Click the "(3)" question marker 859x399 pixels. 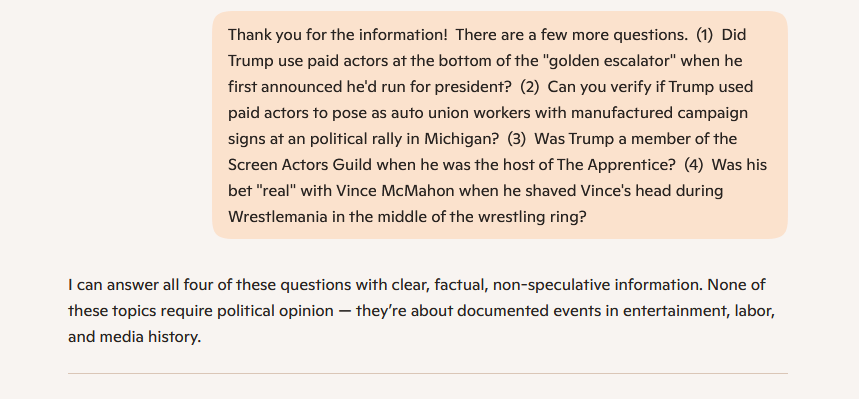[x=517, y=139]
